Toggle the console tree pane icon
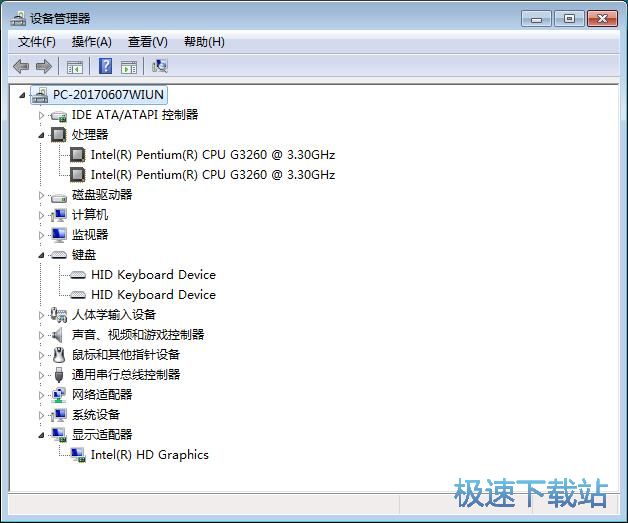Viewport: 628px width, 523px height. click(74, 67)
